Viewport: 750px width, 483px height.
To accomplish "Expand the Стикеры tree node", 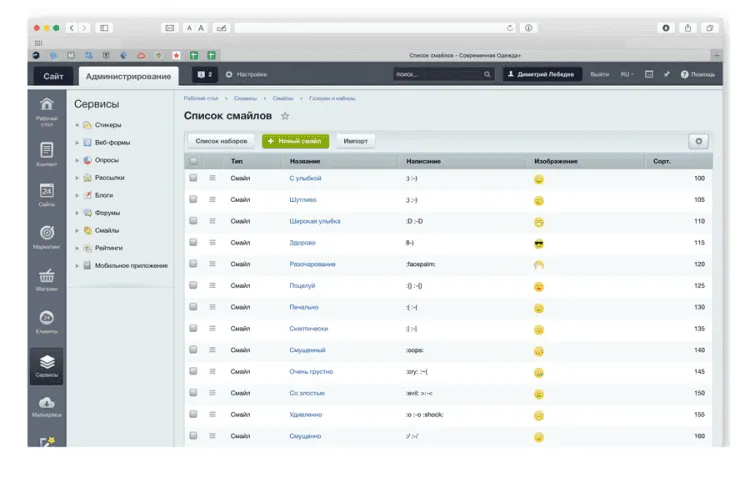I will pos(77,125).
